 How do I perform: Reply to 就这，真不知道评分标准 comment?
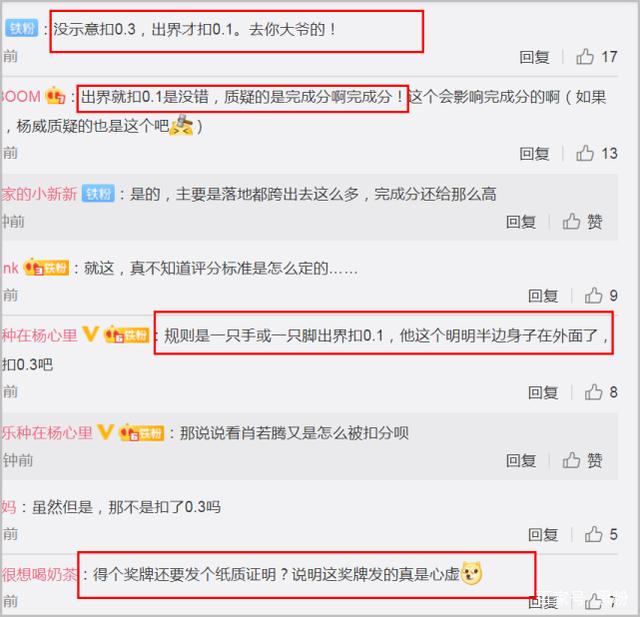543,296
